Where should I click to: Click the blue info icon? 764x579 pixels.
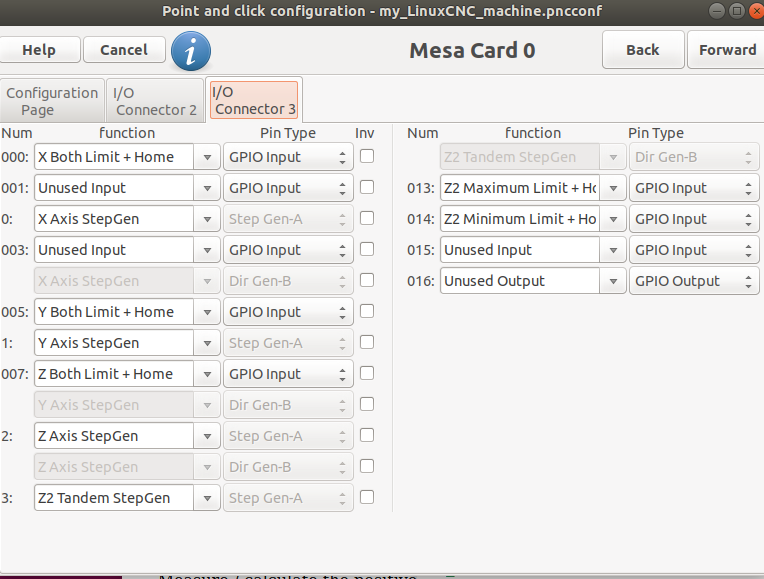click(x=191, y=51)
